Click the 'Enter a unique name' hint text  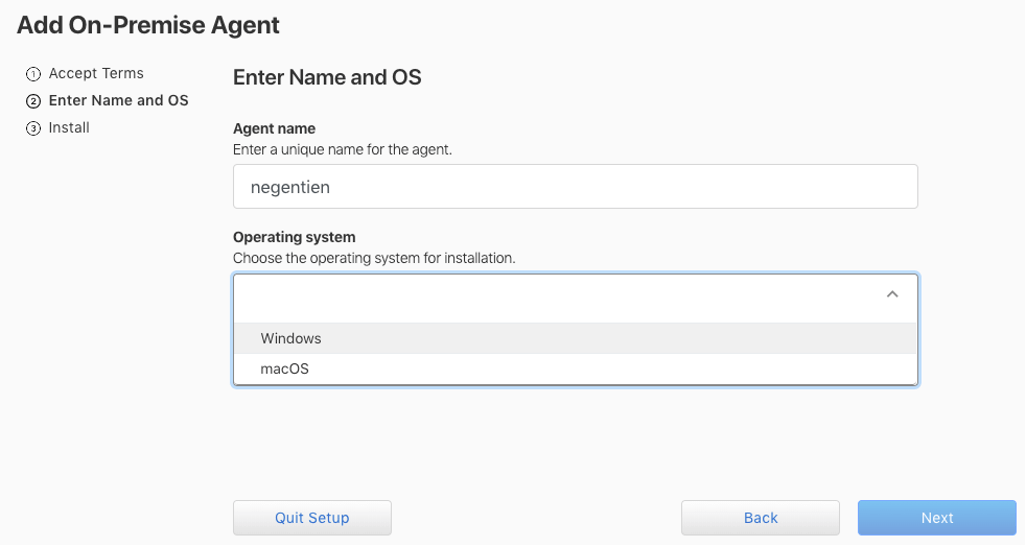(x=342, y=150)
